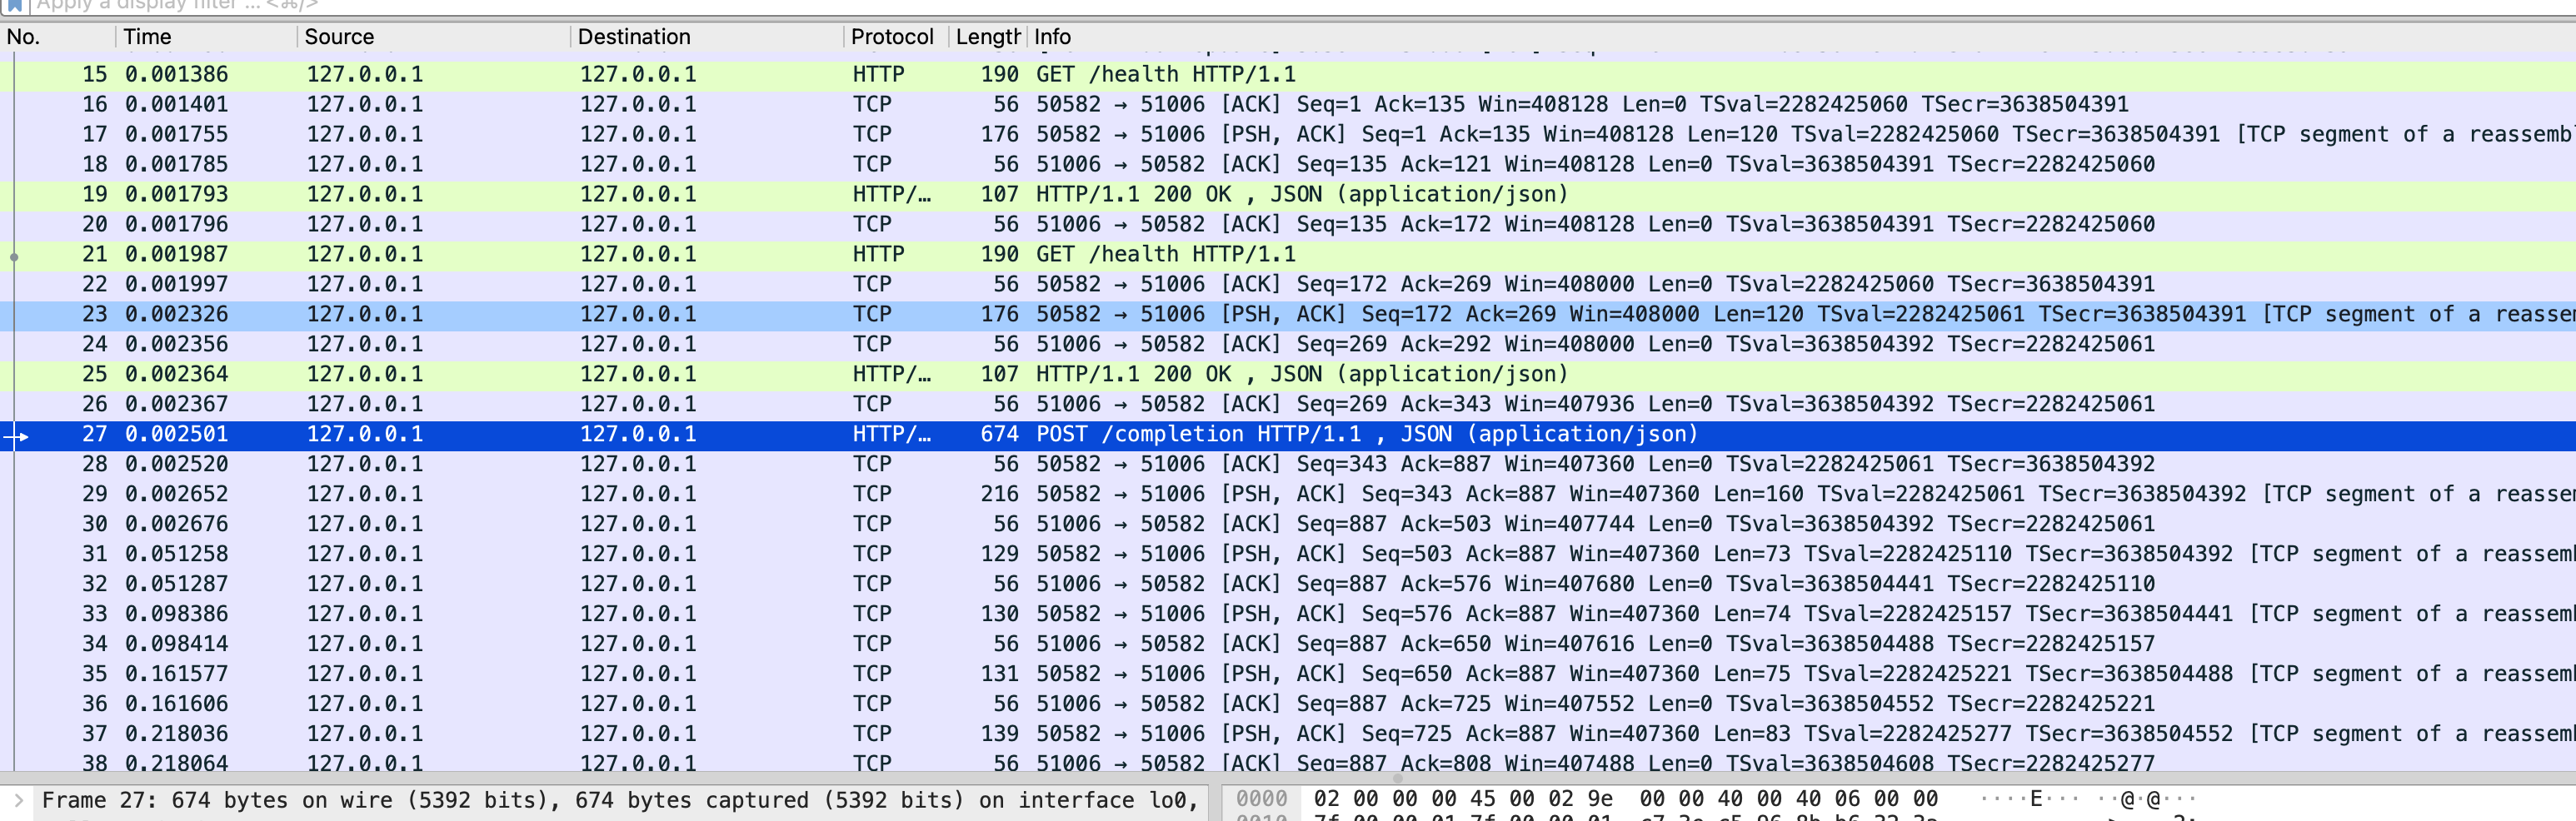Select packet 31 with Len=73
The height and width of the screenshot is (821, 2576).
[x=1288, y=555]
